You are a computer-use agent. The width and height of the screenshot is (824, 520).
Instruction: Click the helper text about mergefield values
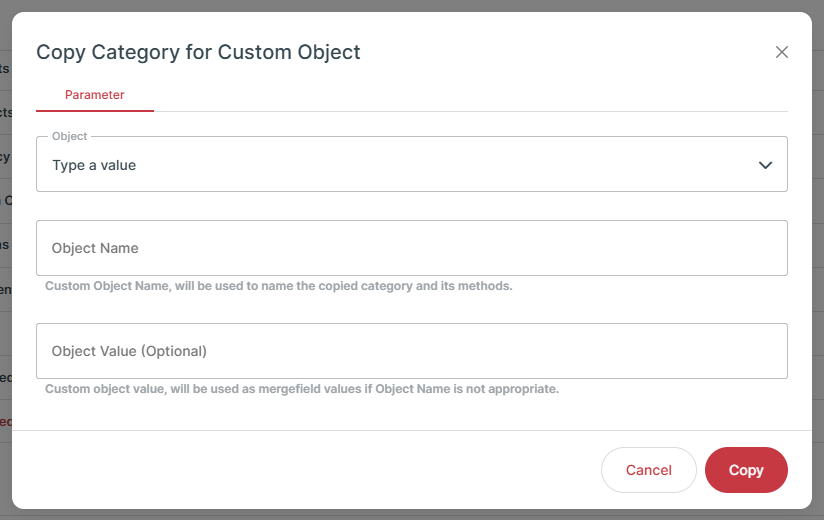pos(302,389)
